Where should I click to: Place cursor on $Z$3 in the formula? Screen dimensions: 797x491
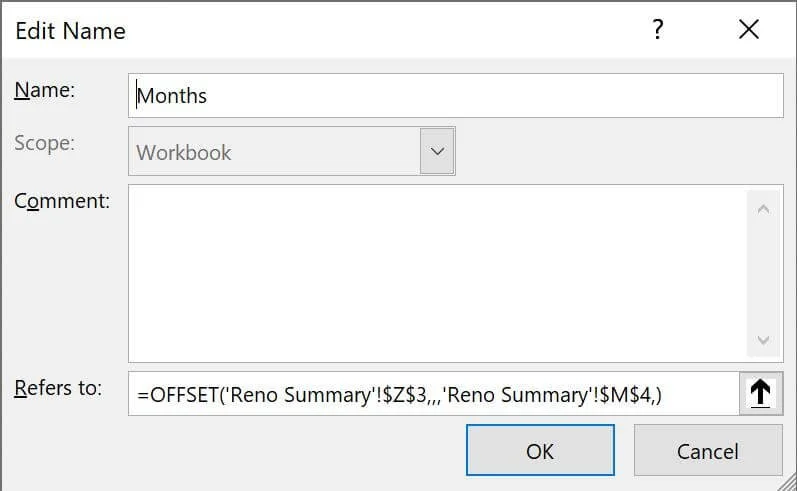click(405, 395)
